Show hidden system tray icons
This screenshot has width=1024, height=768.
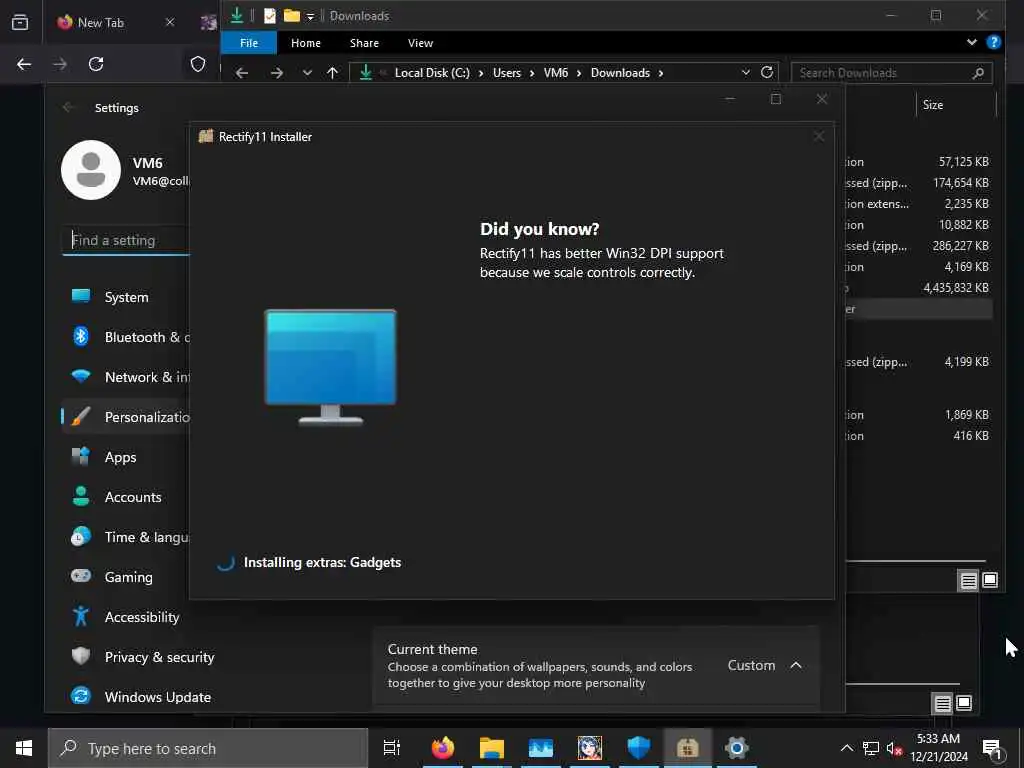click(846, 748)
